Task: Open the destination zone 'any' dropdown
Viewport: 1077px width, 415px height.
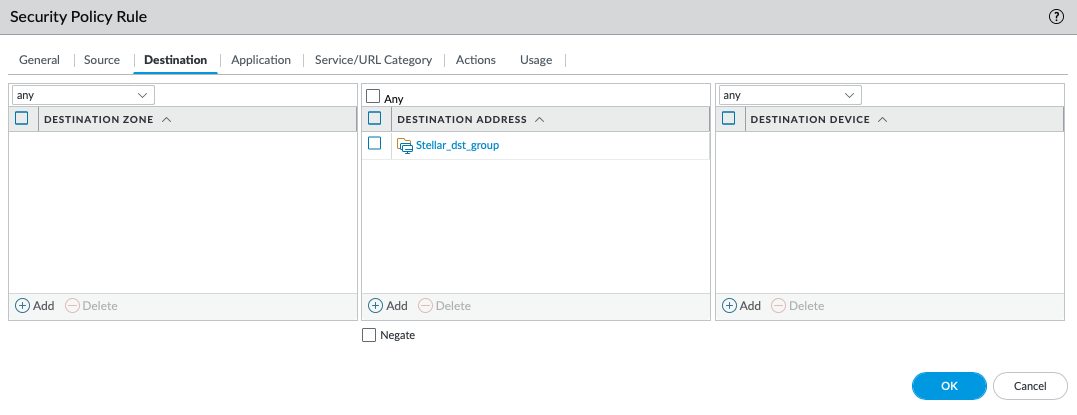Action: 82,95
